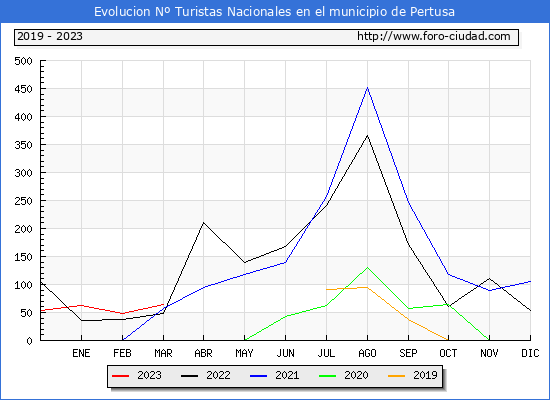
Task: Click the blue 2021 line peak at AGO
Action: [x=367, y=88]
